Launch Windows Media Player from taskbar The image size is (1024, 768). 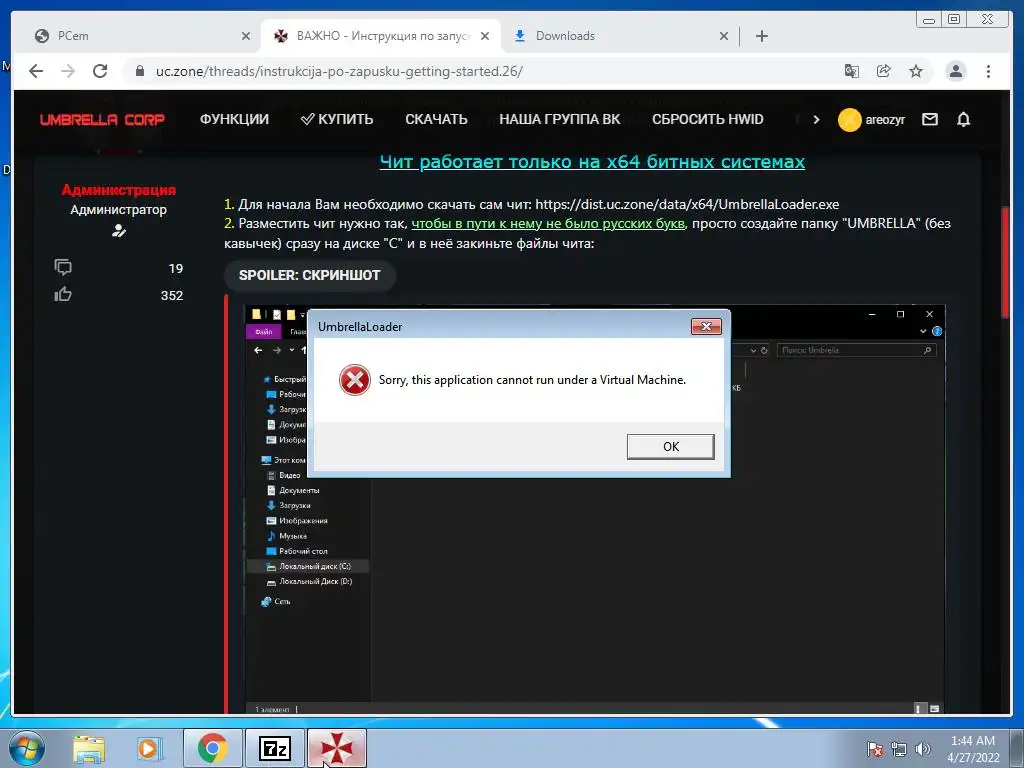point(150,748)
